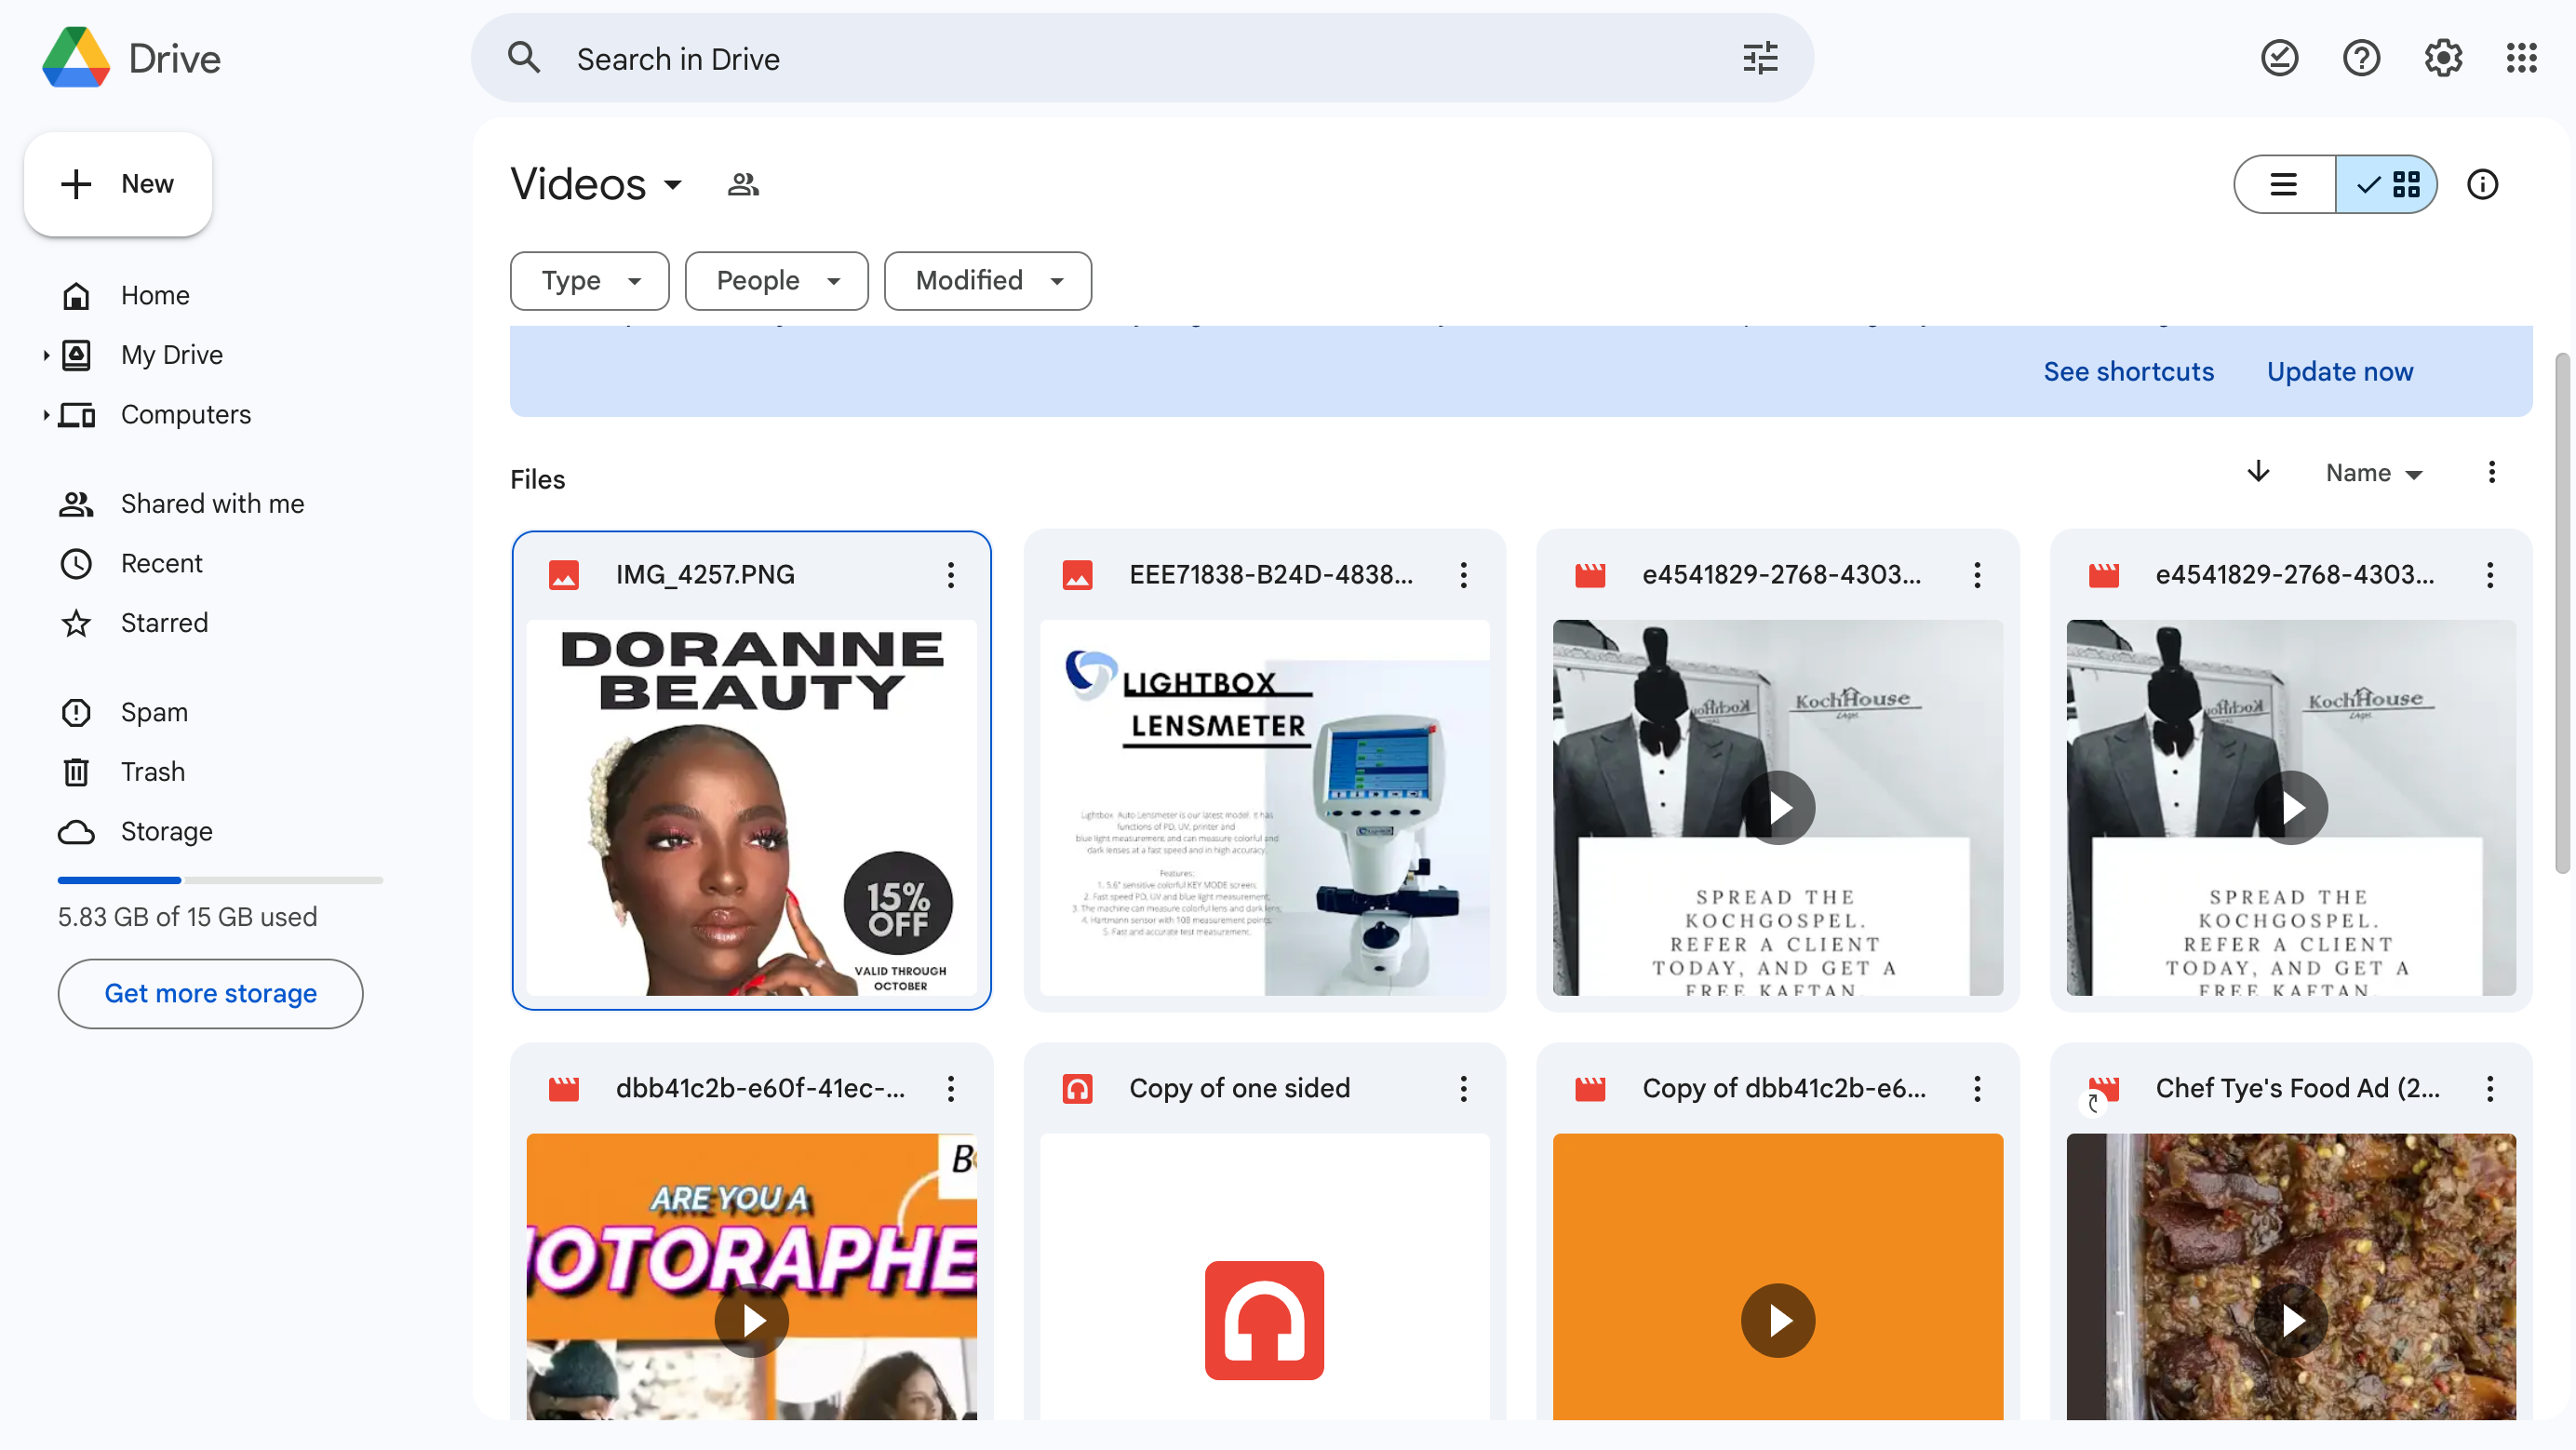Open Starred items
Image resolution: width=2576 pixels, height=1450 pixels.
tap(164, 623)
